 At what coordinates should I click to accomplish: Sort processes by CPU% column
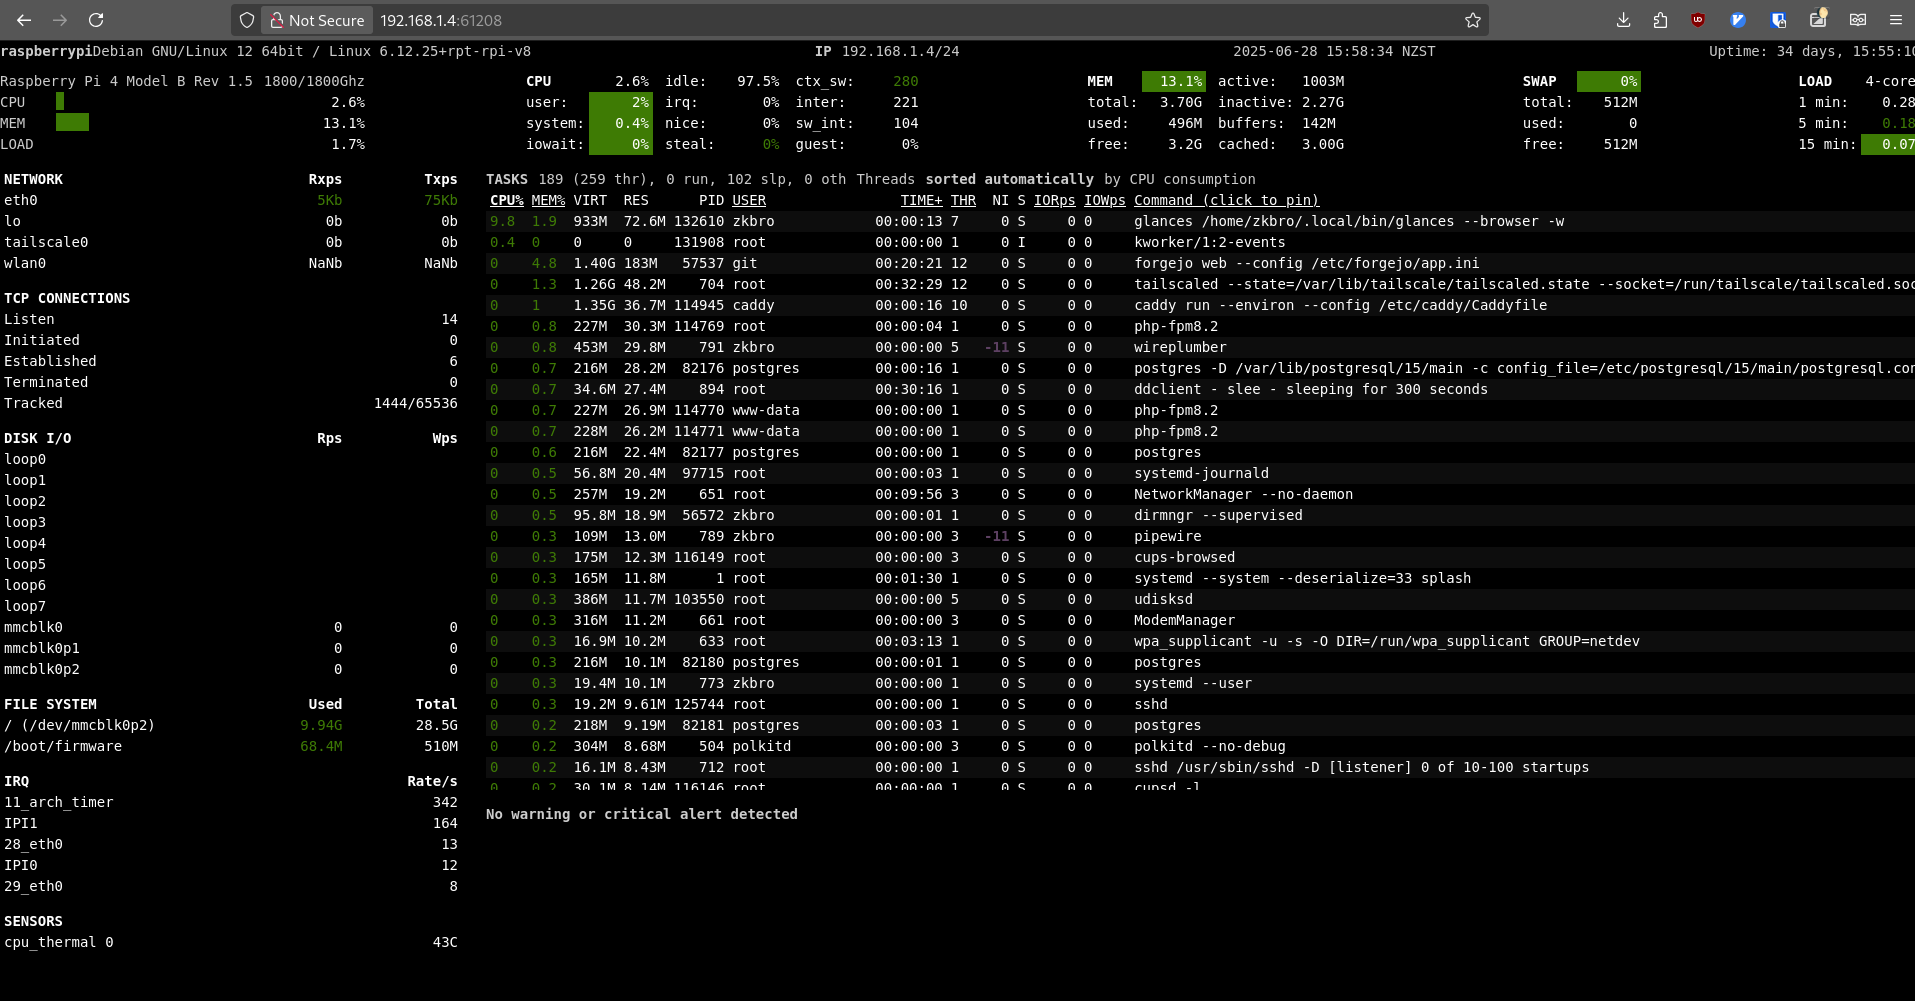(x=506, y=200)
